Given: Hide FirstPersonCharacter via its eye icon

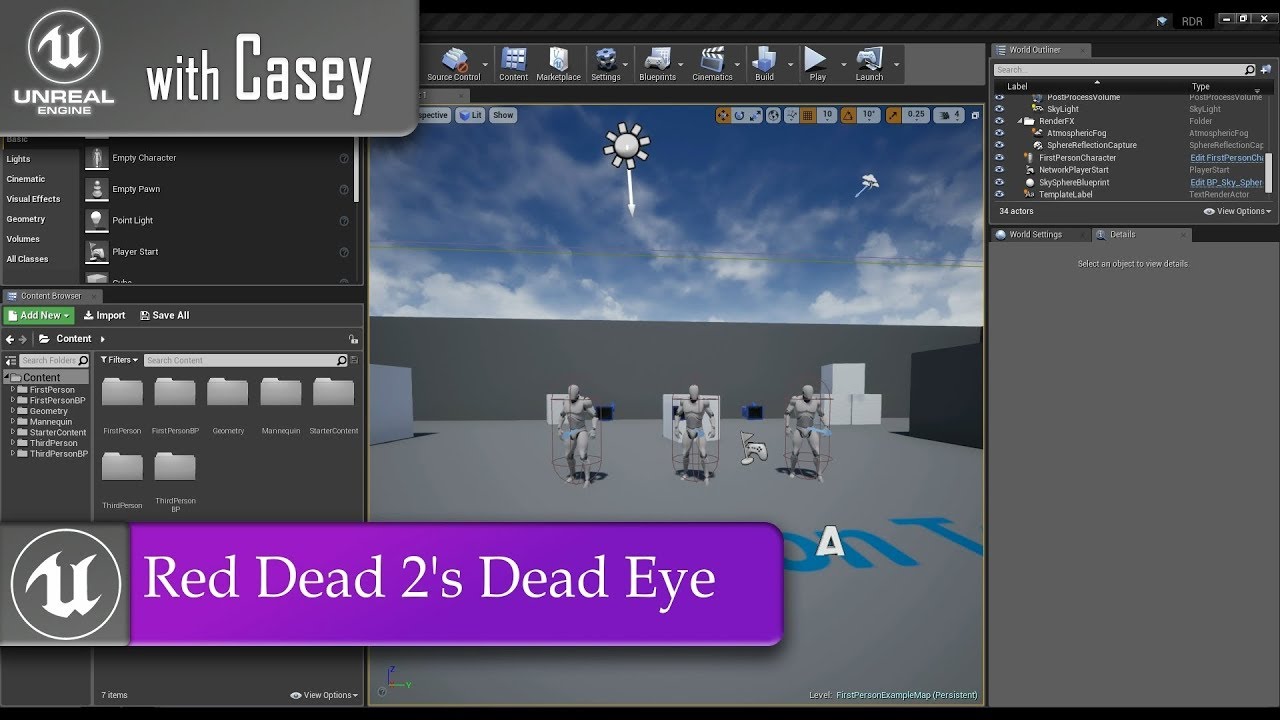Looking at the screenshot, I should coord(999,158).
